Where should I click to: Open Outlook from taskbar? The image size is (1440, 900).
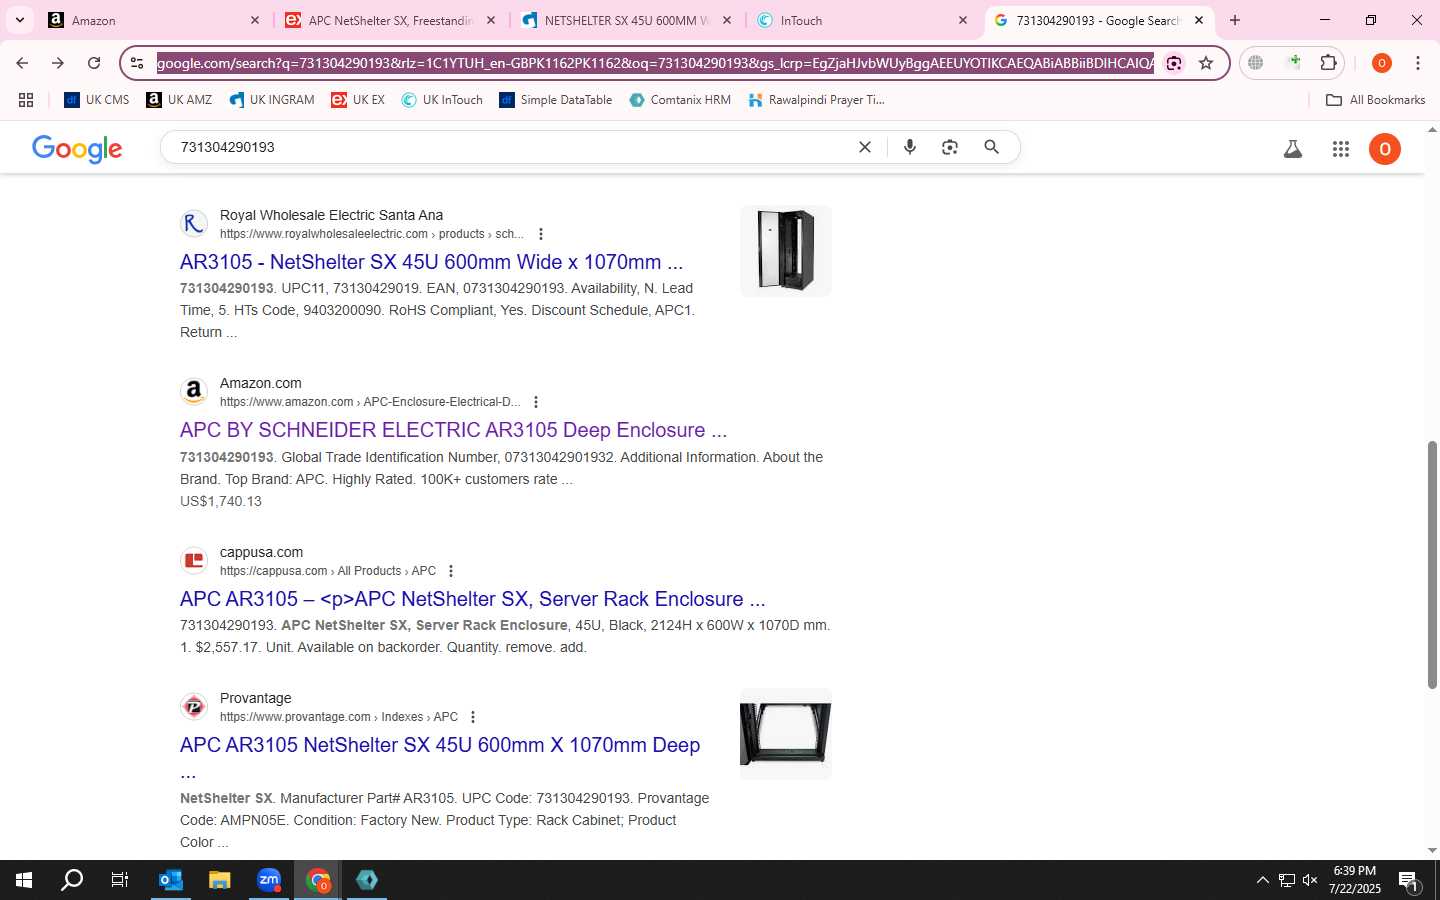[x=171, y=880]
